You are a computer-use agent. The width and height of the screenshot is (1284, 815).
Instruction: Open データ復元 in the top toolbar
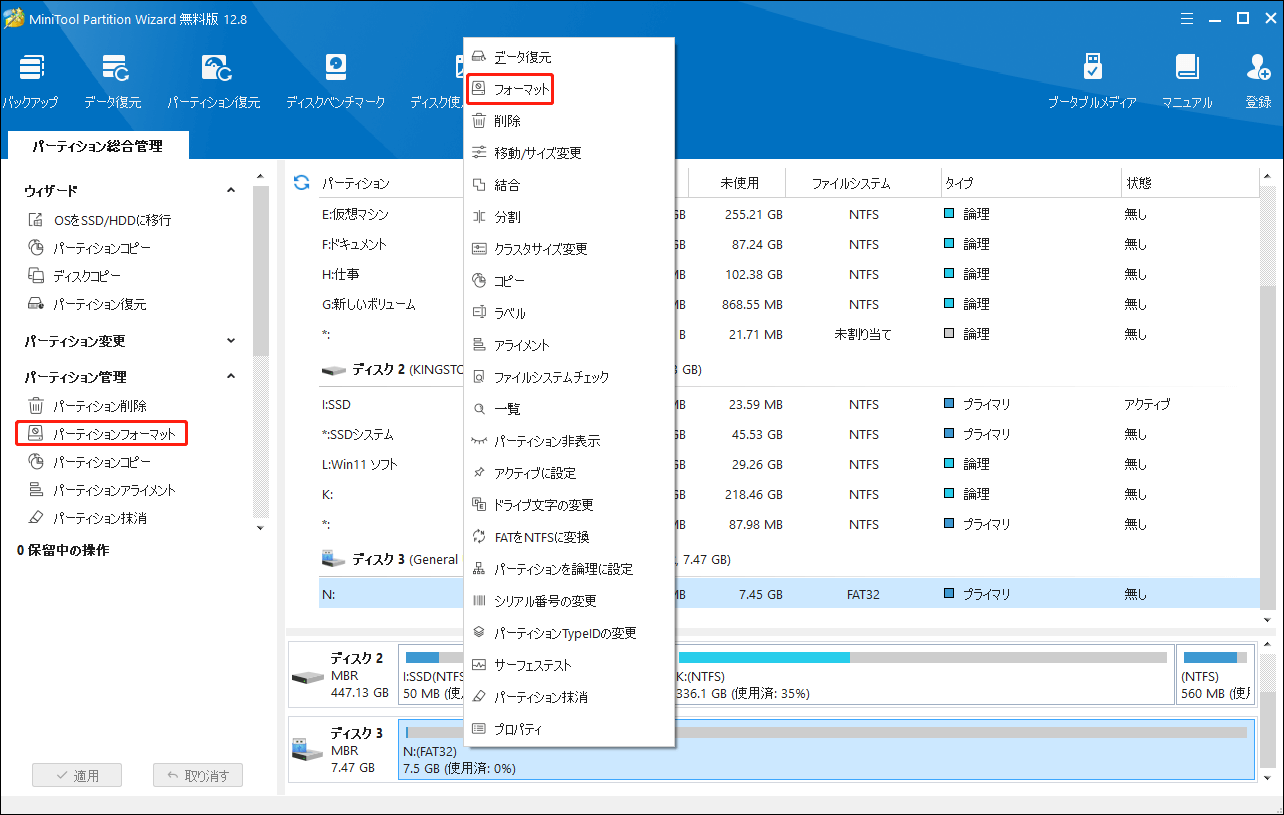point(112,80)
